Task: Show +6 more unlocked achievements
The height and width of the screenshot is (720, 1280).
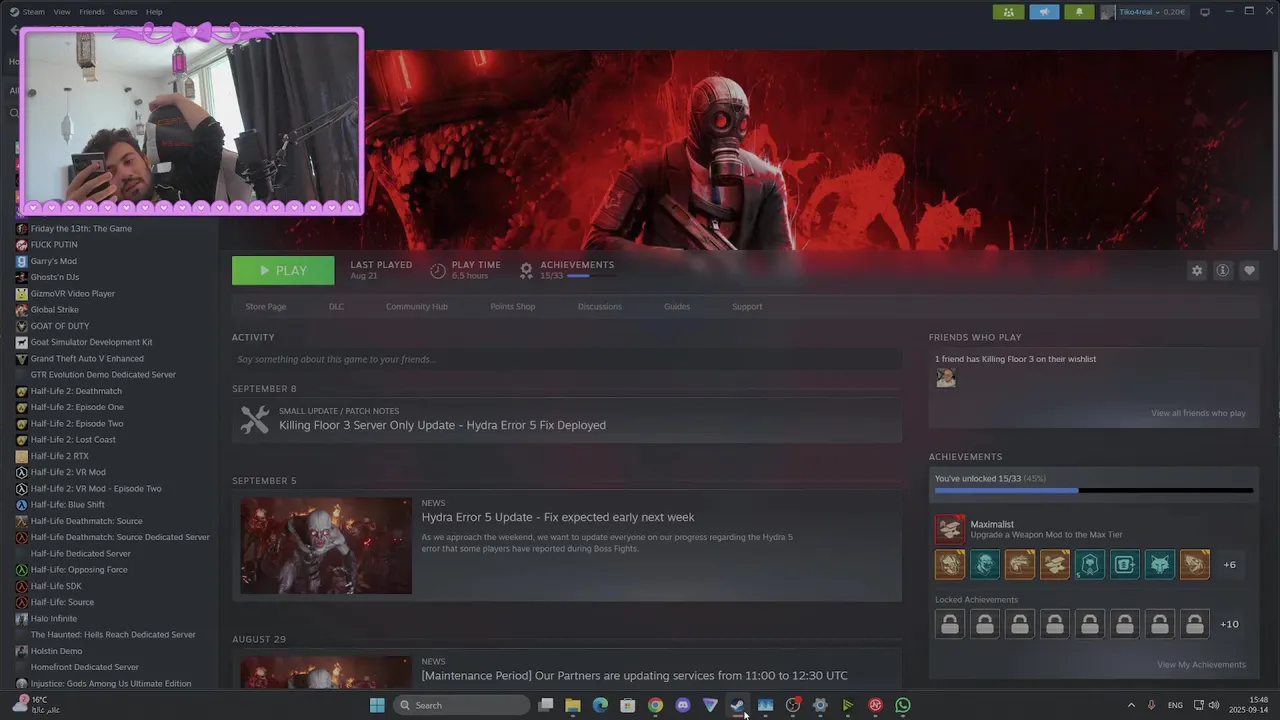Action: pos(1229,565)
